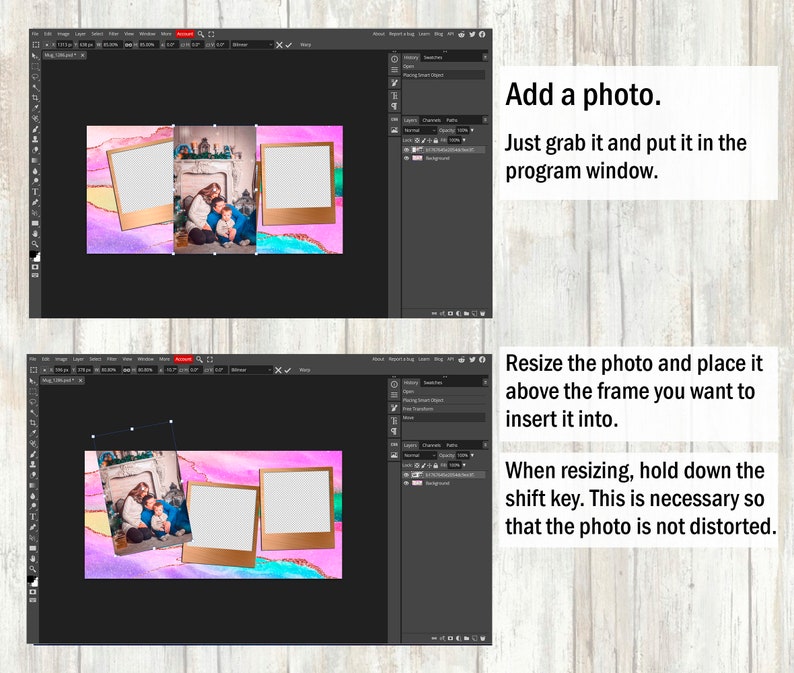Screen dimensions: 794x673
Task: Open Paragraph panel icon in top screenshot
Action: [x=394, y=106]
